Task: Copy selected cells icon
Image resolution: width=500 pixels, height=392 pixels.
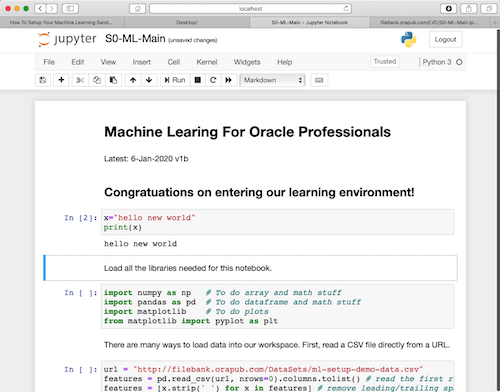Action: click(97, 80)
